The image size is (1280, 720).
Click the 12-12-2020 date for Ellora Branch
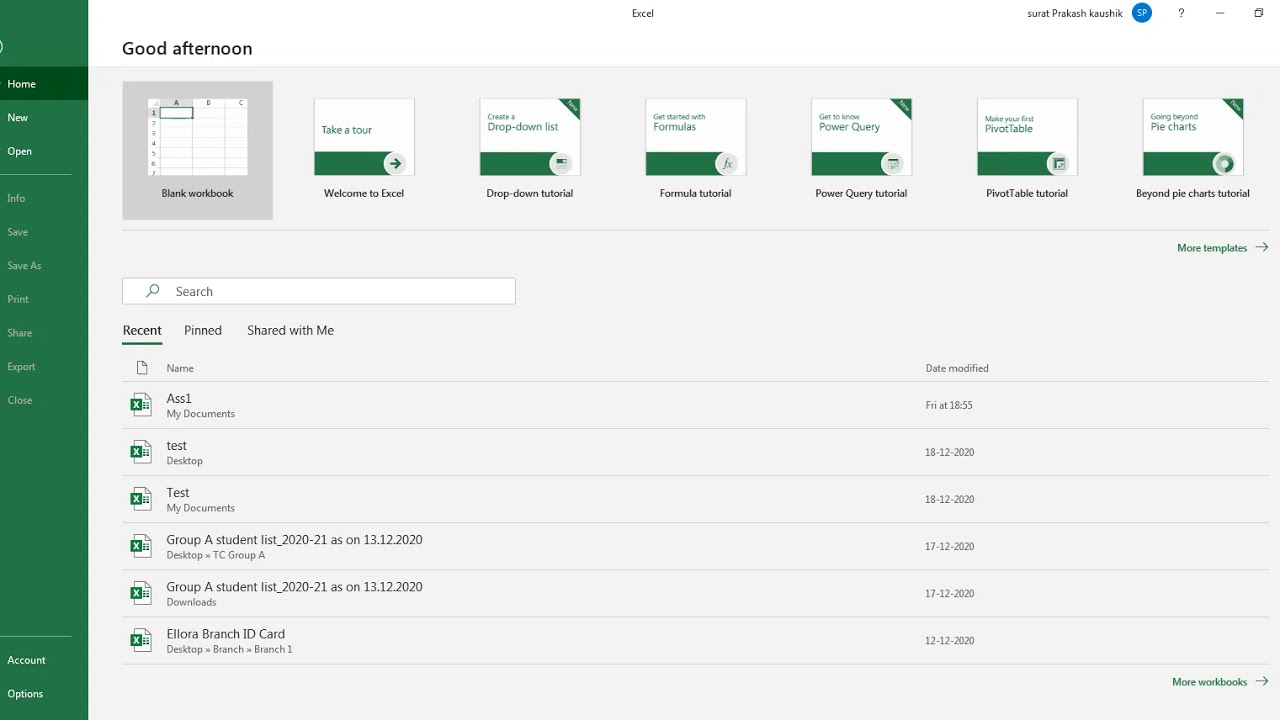point(950,641)
